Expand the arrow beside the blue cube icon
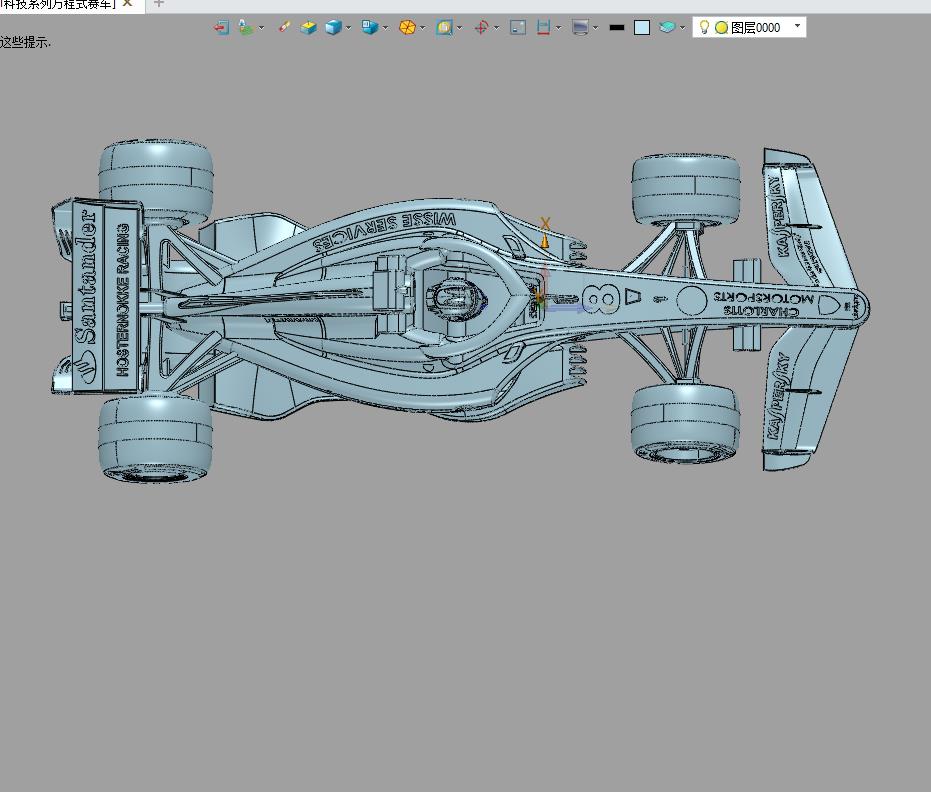The image size is (931, 792). [x=348, y=28]
